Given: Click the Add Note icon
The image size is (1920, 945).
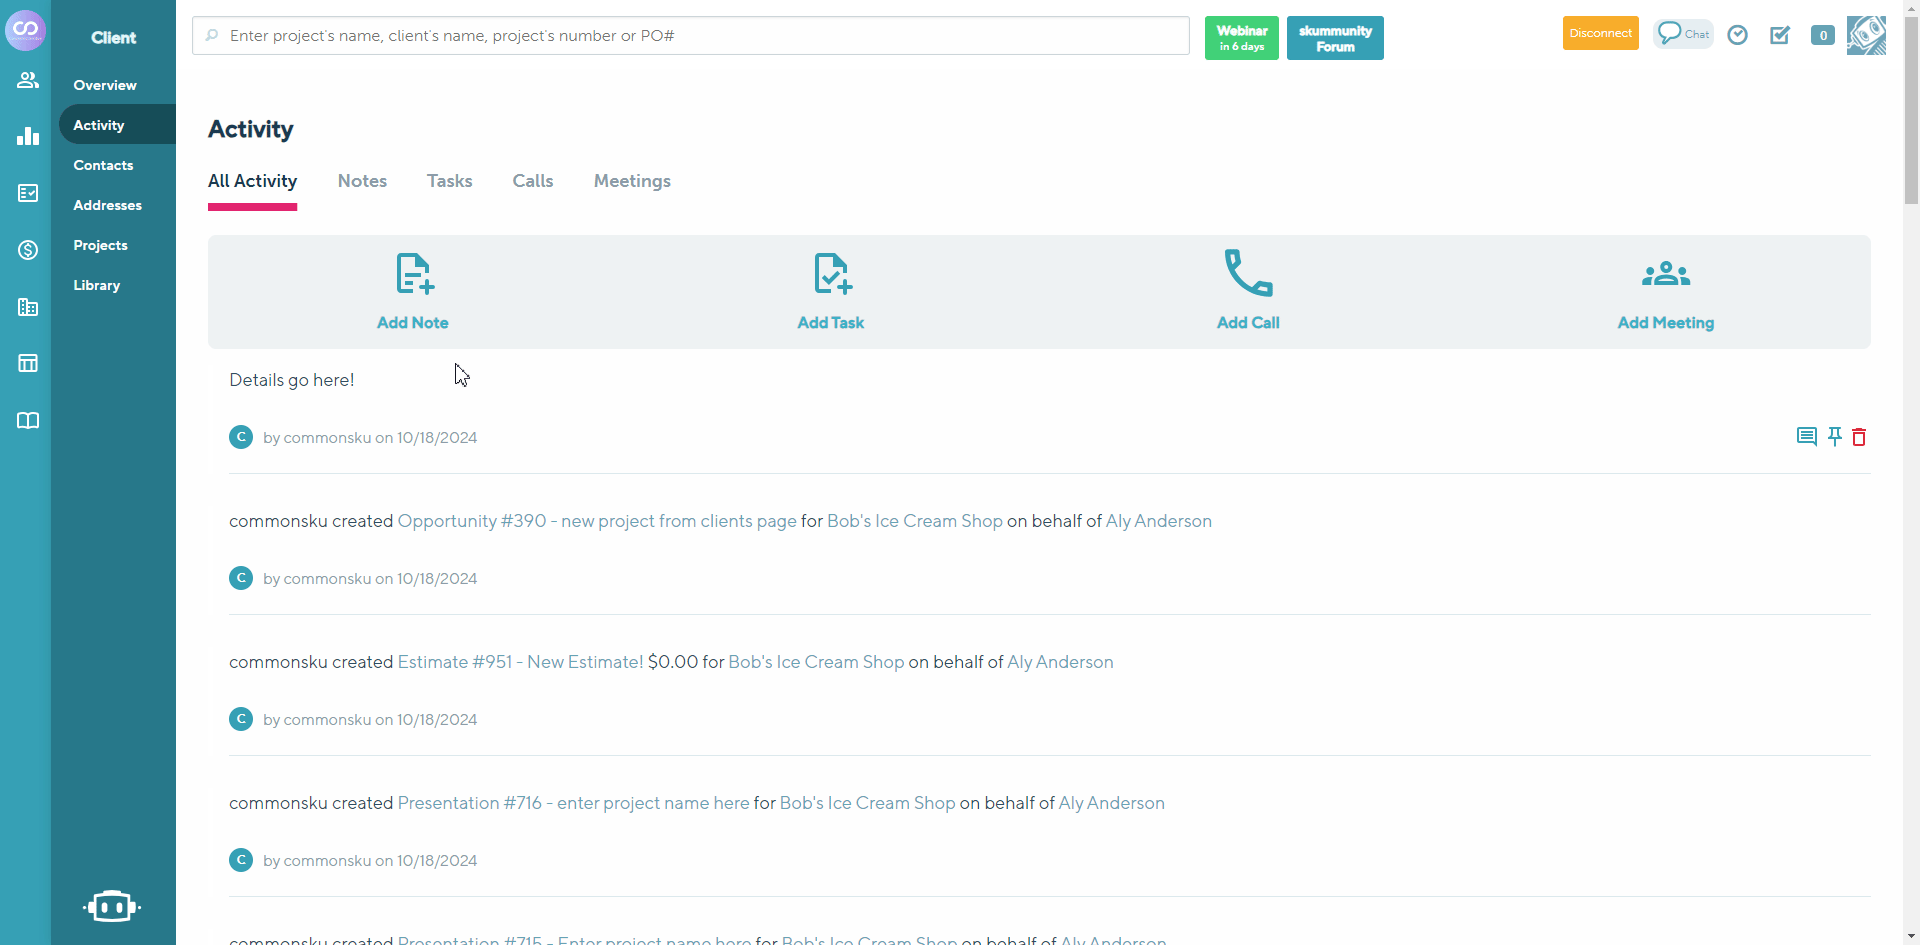Looking at the screenshot, I should pyautogui.click(x=413, y=274).
